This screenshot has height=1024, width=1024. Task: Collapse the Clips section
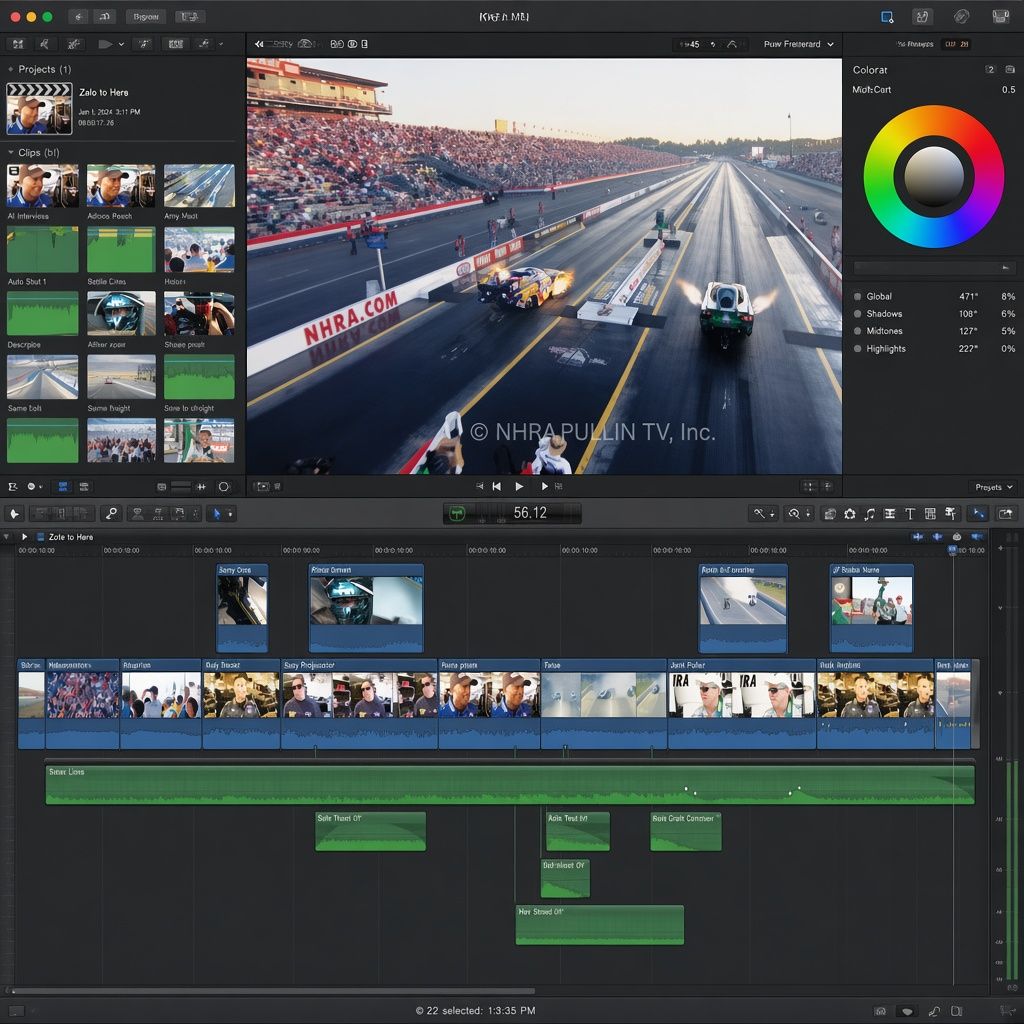click(10, 152)
